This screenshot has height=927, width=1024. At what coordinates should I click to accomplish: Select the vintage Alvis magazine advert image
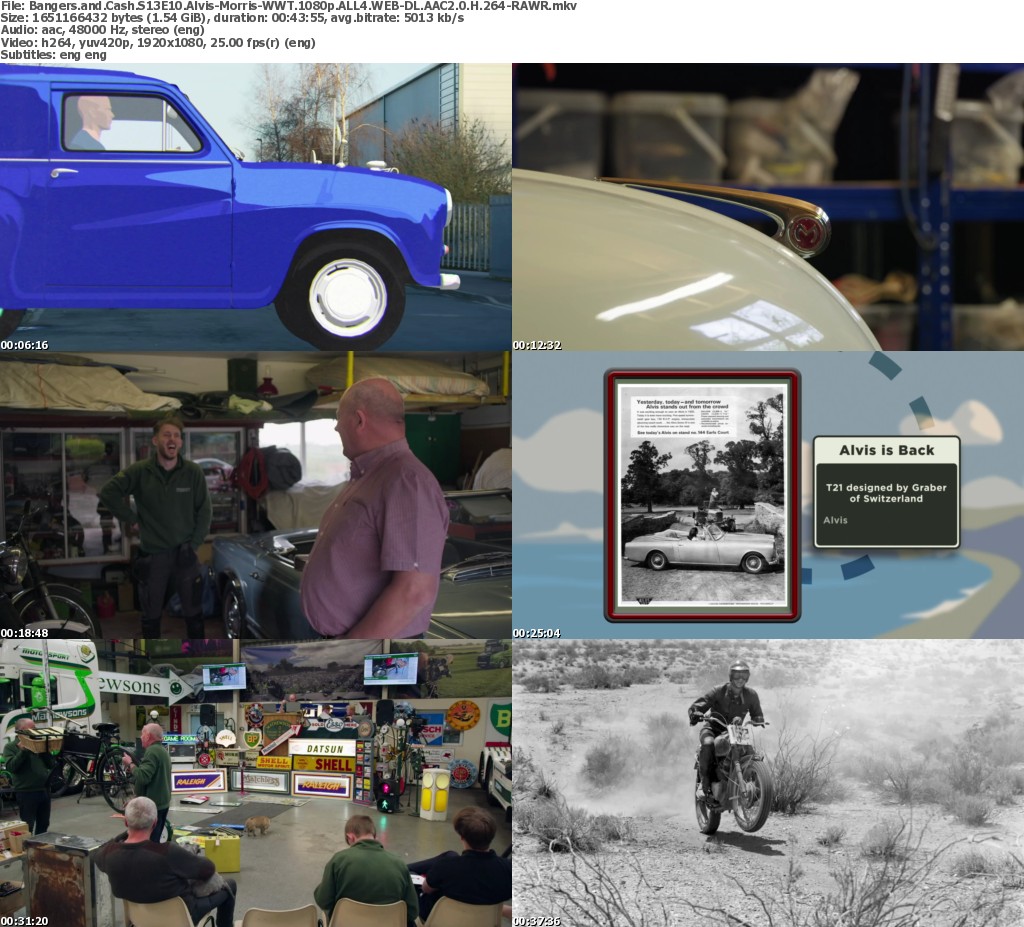tap(702, 495)
